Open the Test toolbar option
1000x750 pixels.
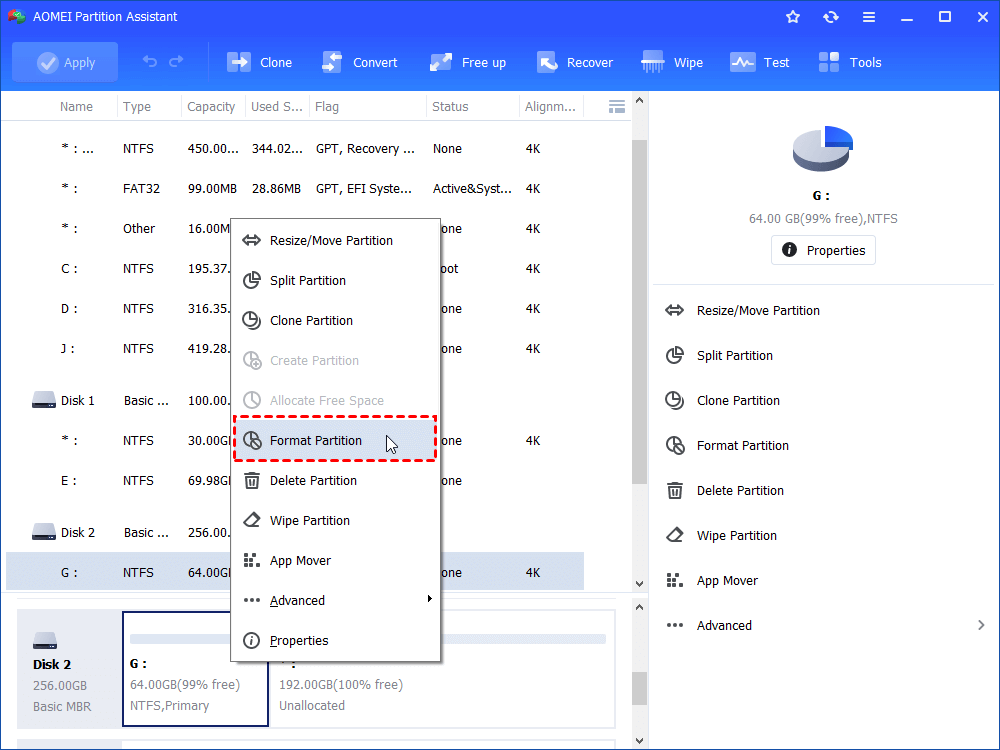point(760,62)
